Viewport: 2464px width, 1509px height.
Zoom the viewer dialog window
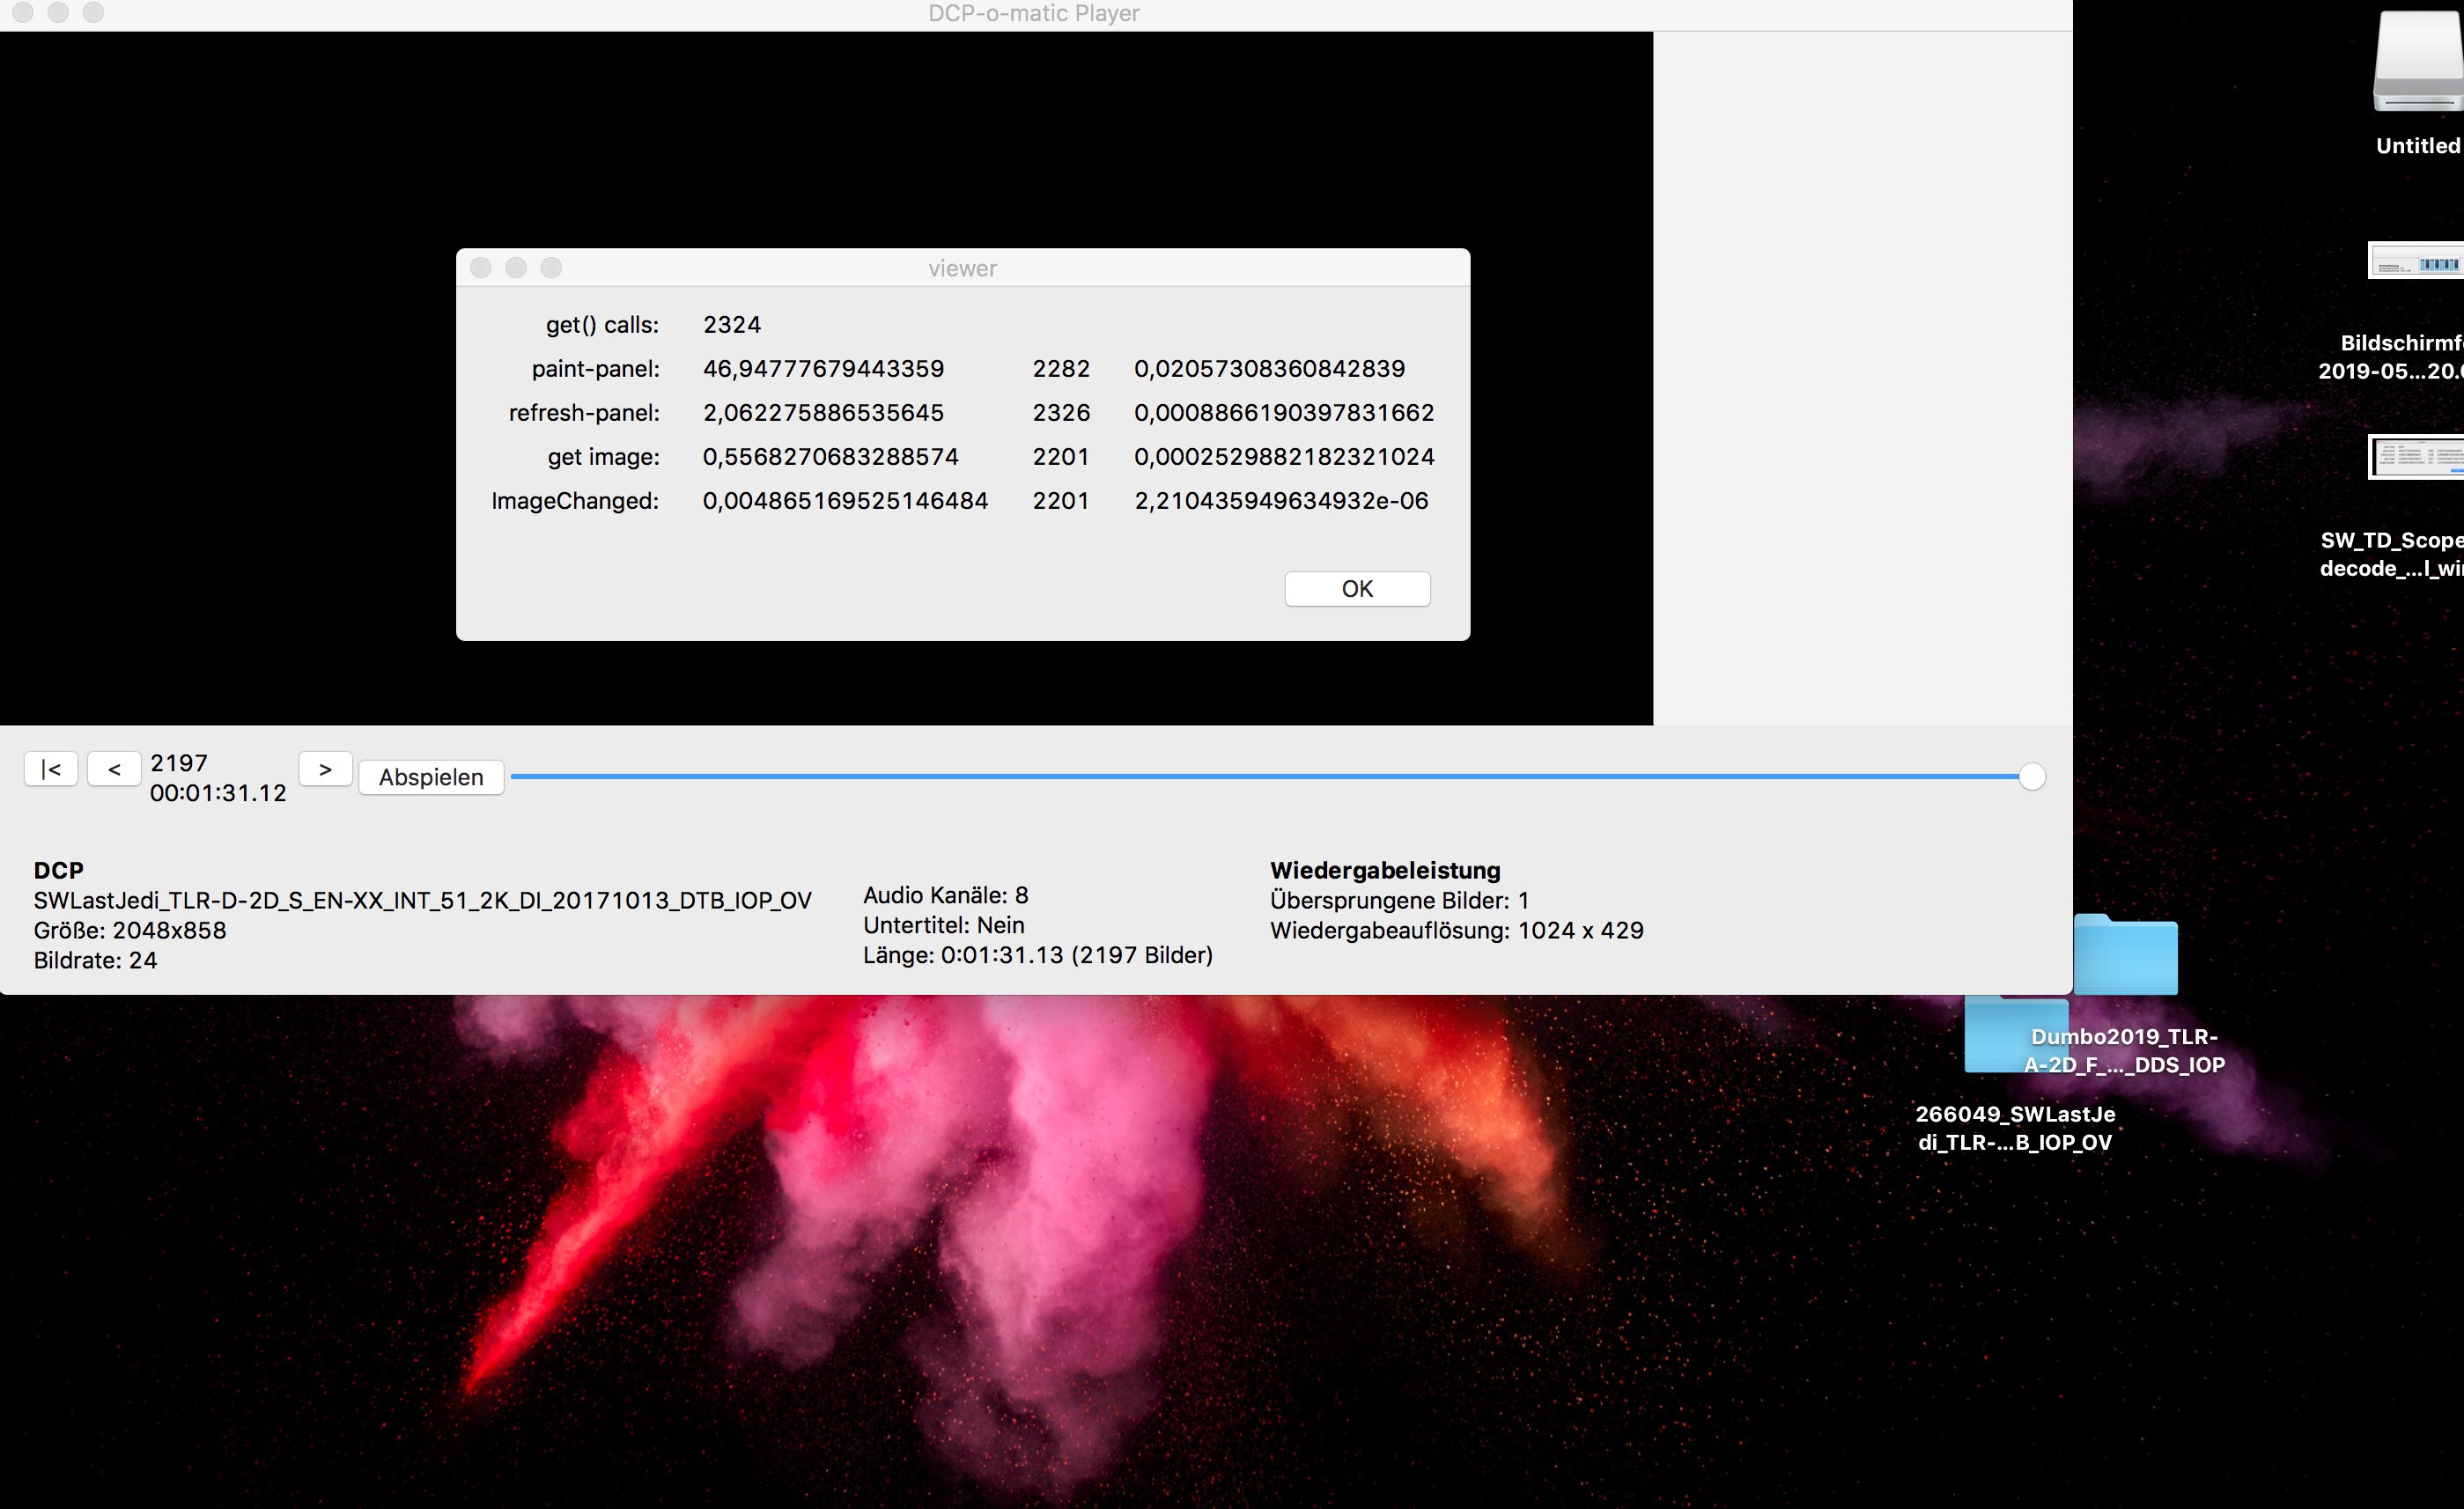pyautogui.click(x=551, y=268)
